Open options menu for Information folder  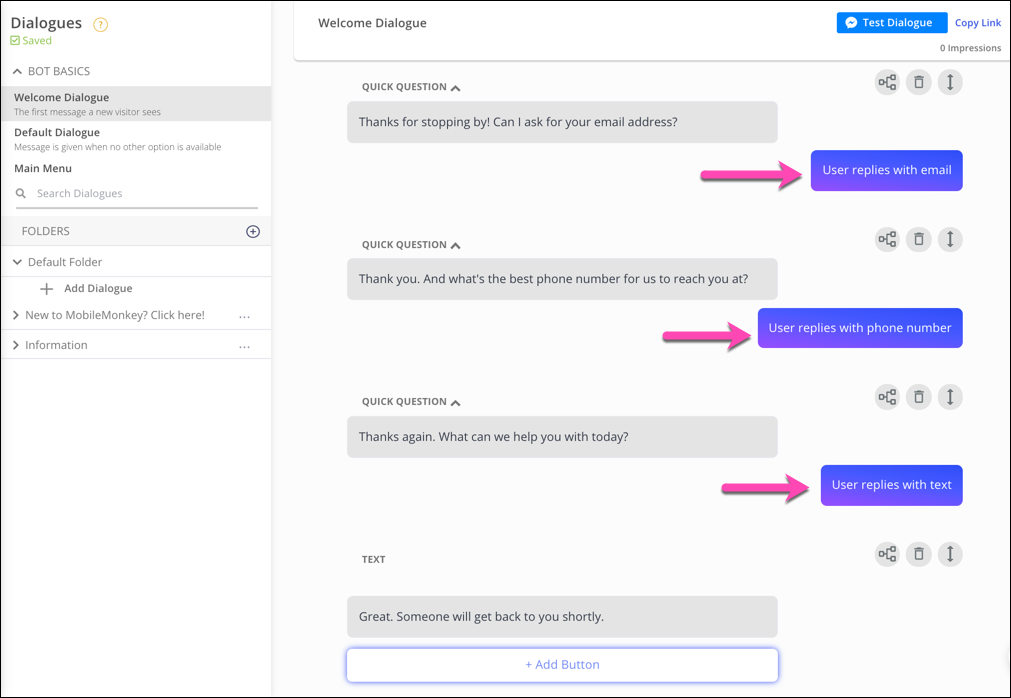tap(245, 346)
